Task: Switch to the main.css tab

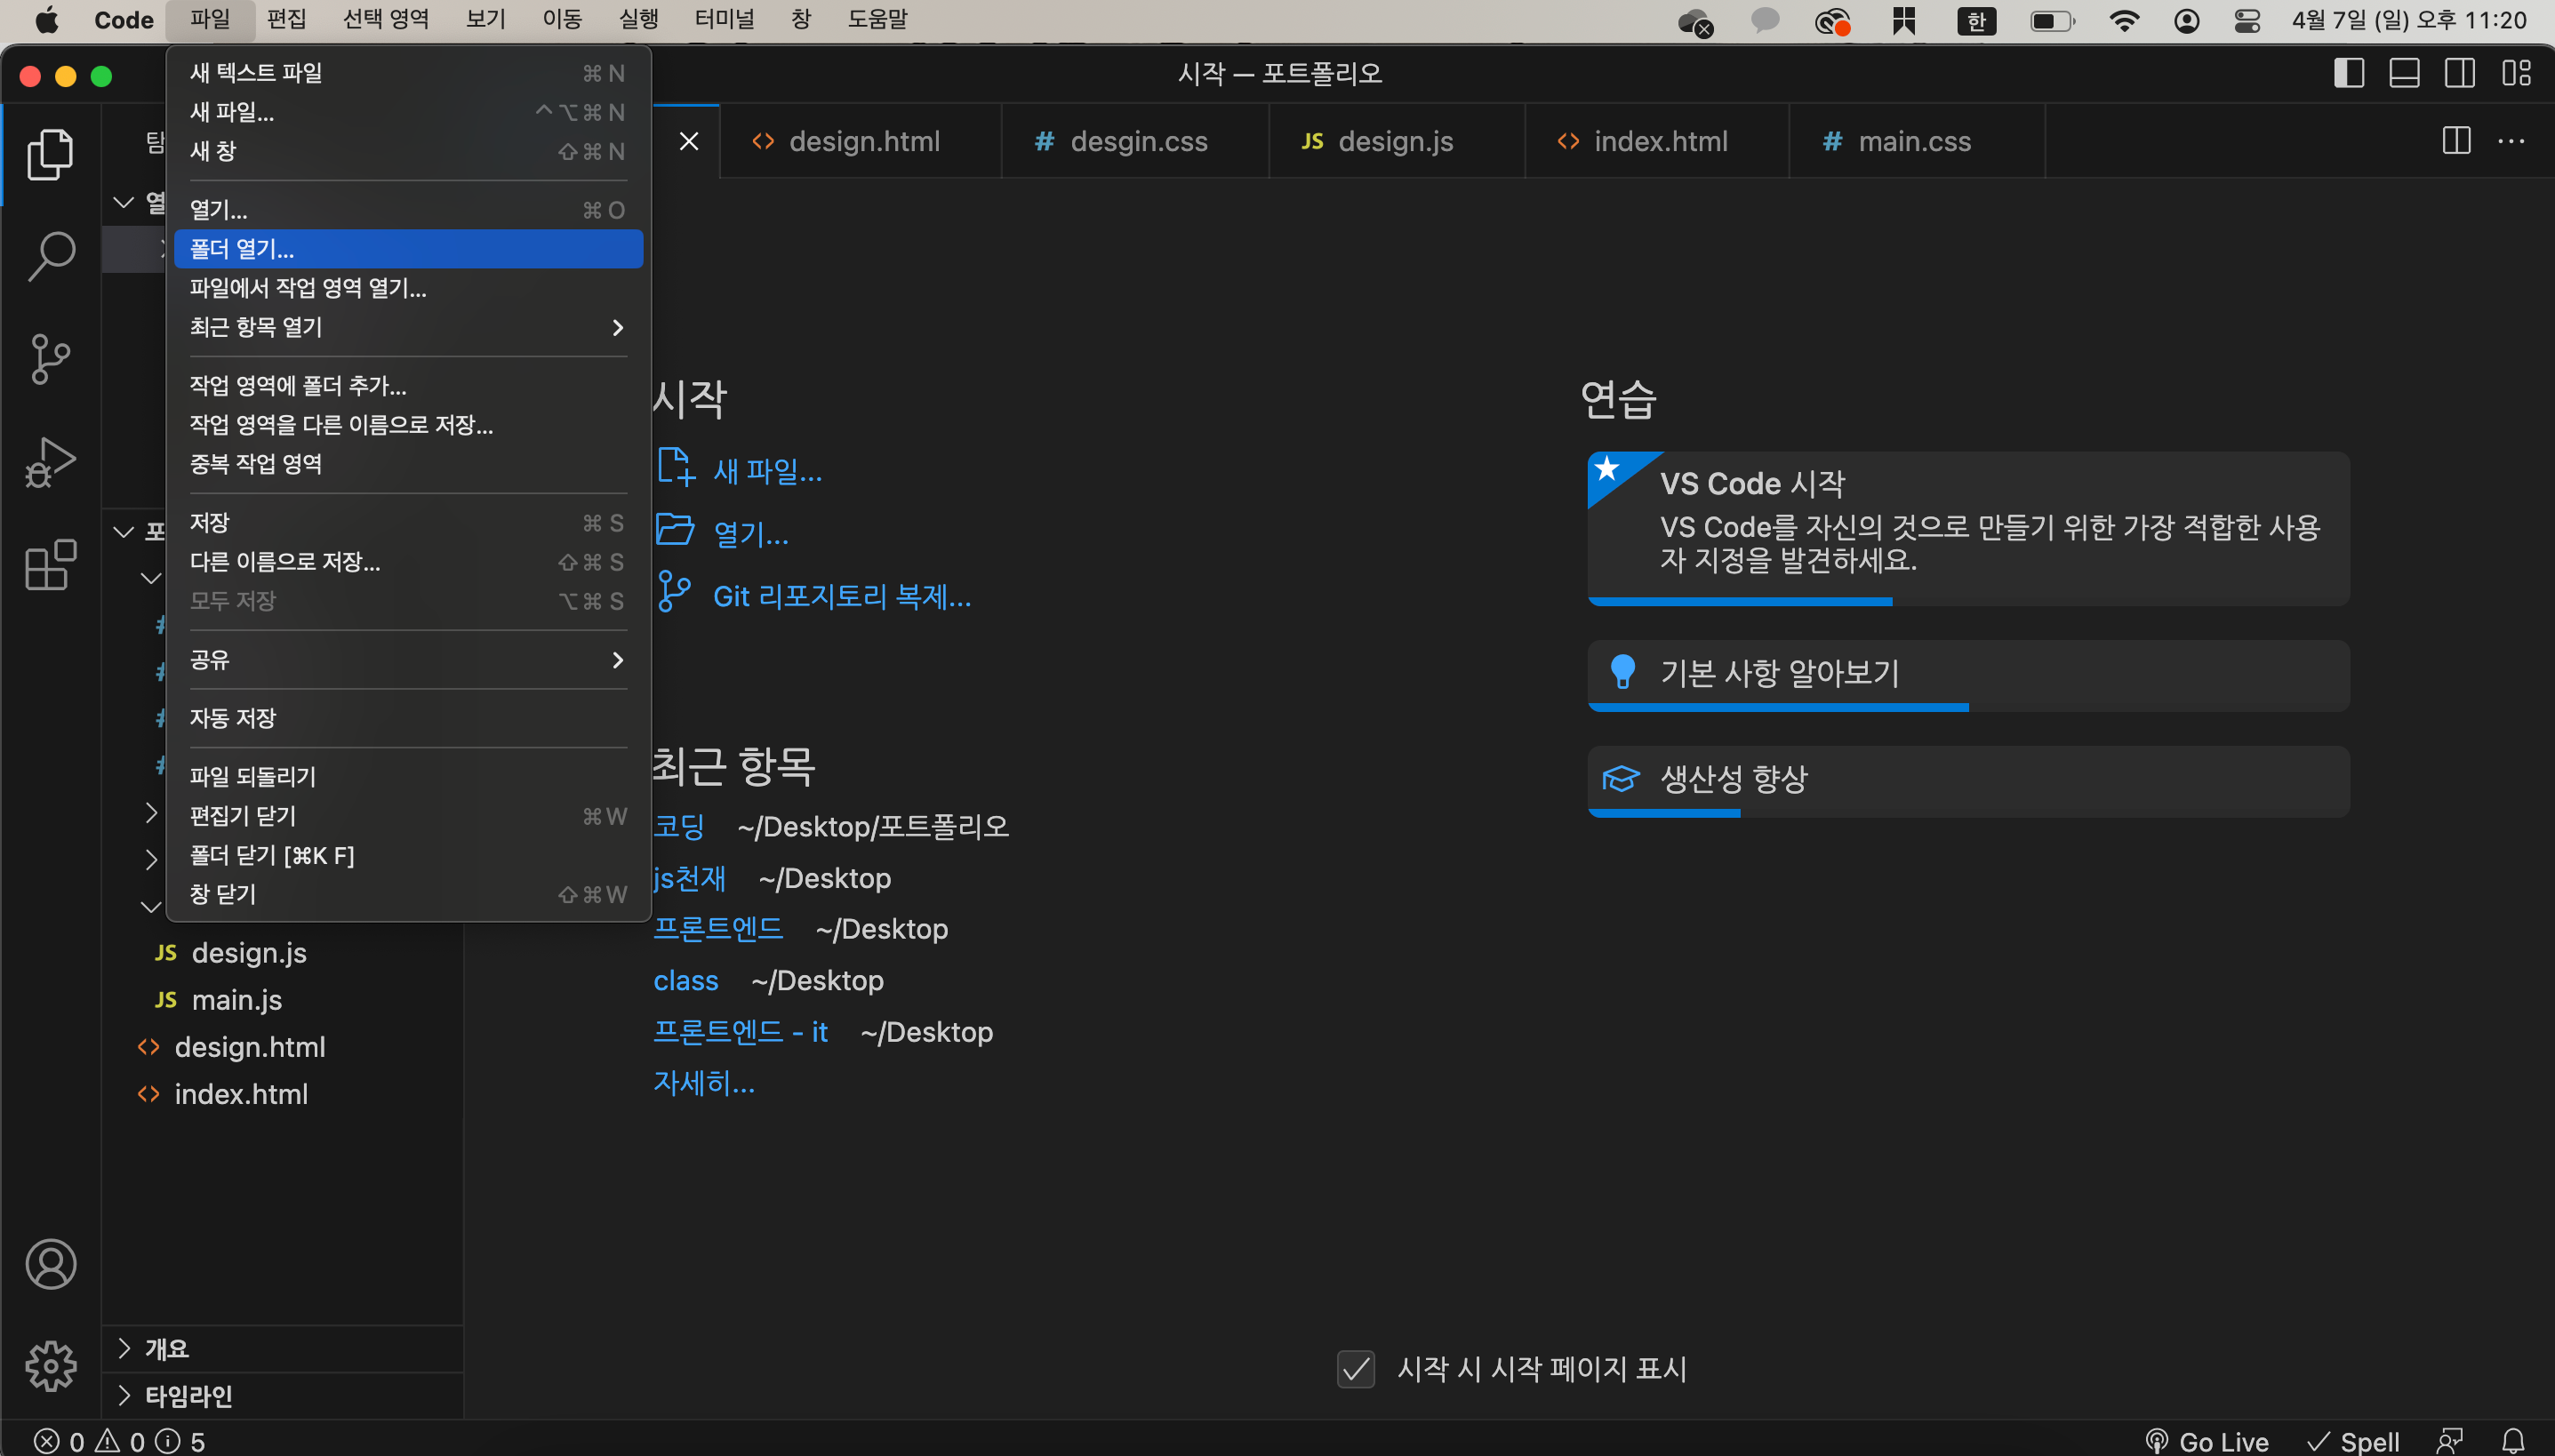Action: click(1916, 141)
